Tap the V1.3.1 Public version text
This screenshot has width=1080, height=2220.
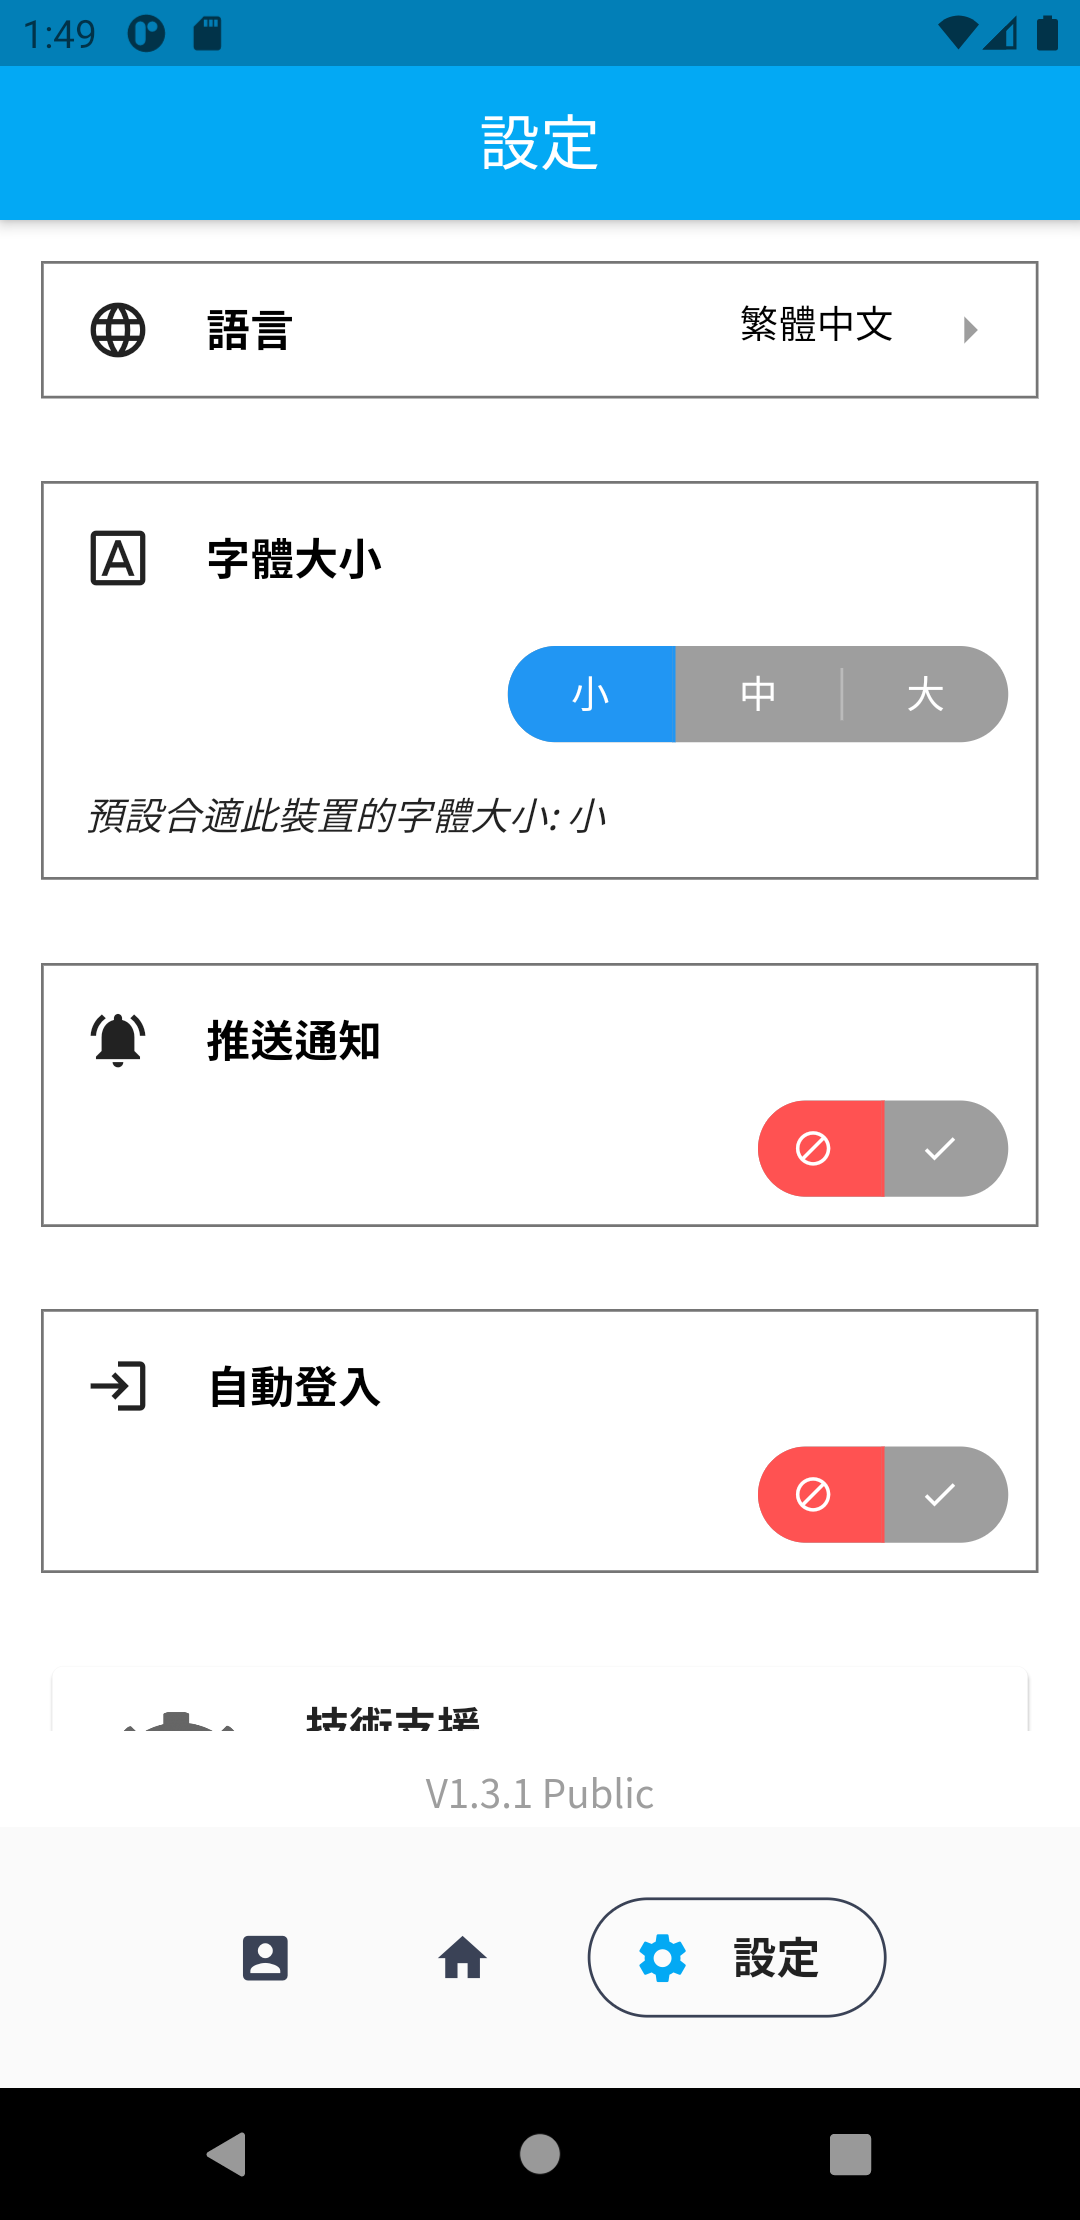(540, 1794)
